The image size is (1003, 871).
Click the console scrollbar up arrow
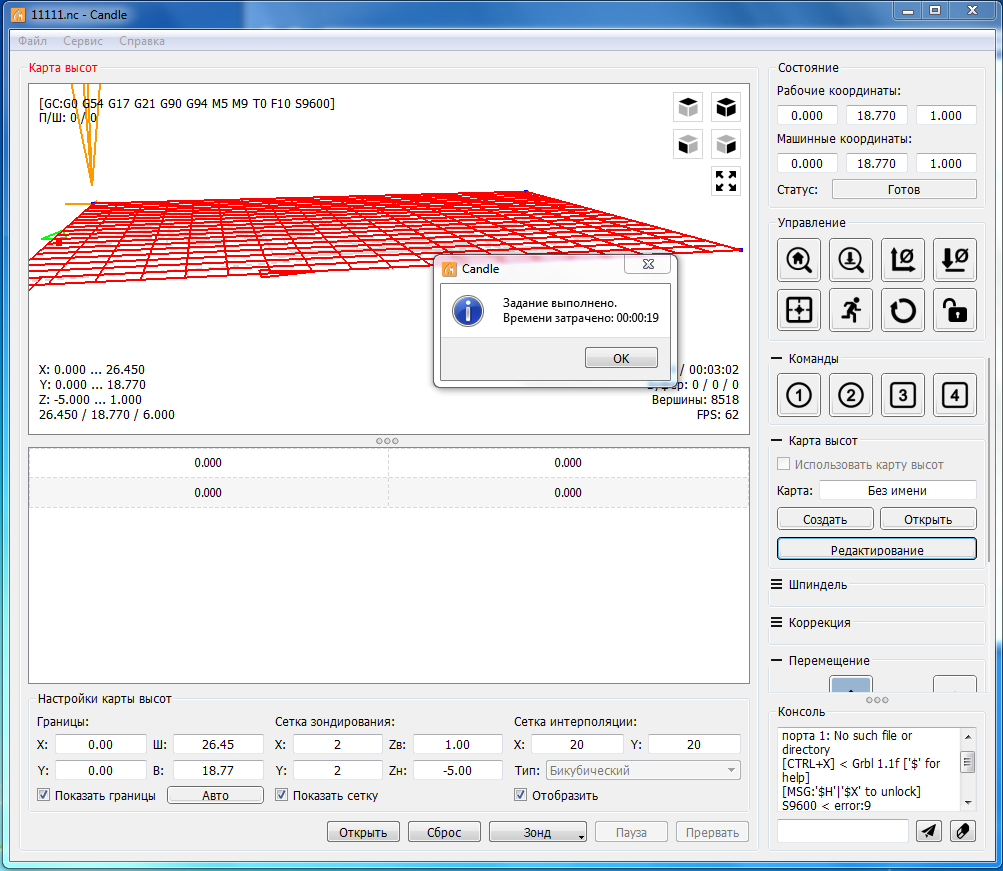pyautogui.click(x=968, y=737)
